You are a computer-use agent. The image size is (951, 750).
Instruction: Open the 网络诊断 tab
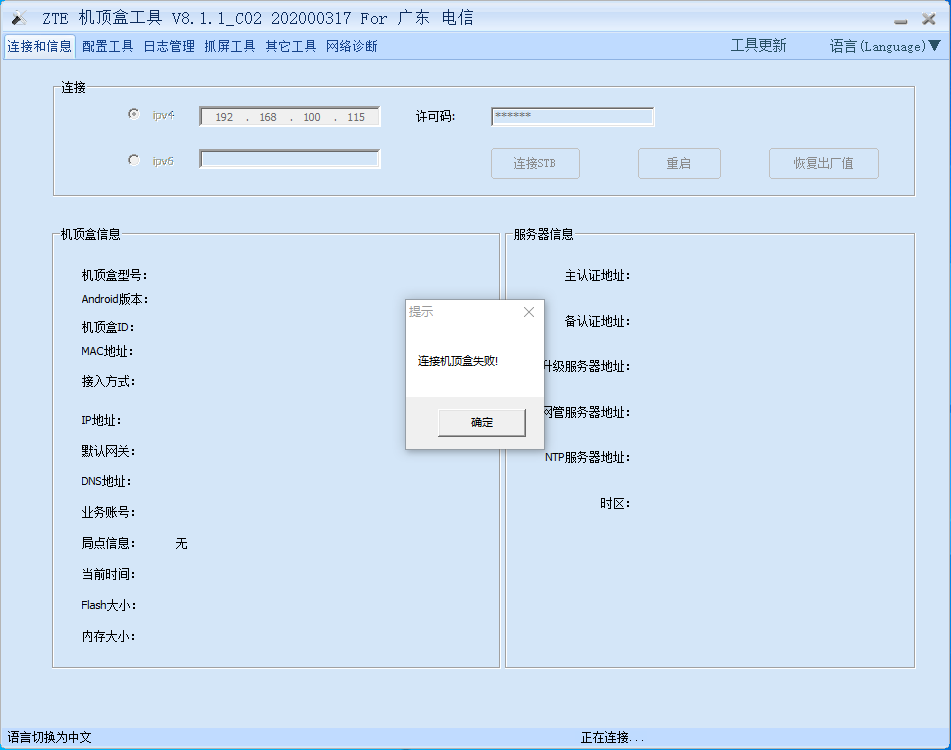coord(352,46)
